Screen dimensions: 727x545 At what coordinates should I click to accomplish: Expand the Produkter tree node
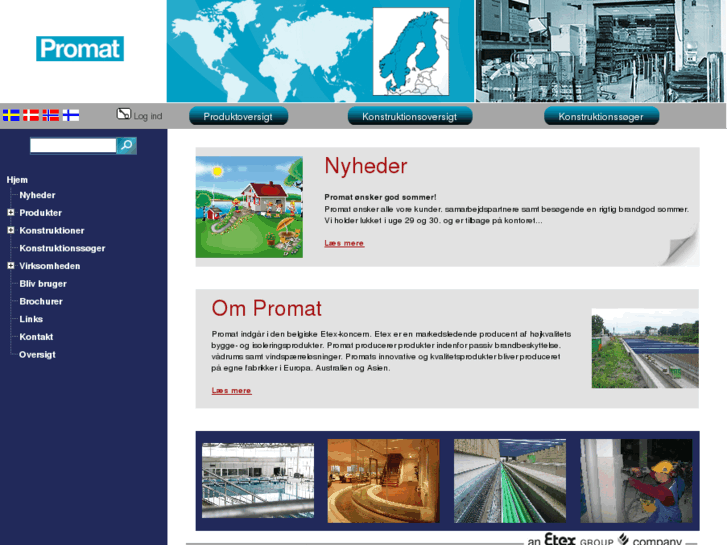11,212
